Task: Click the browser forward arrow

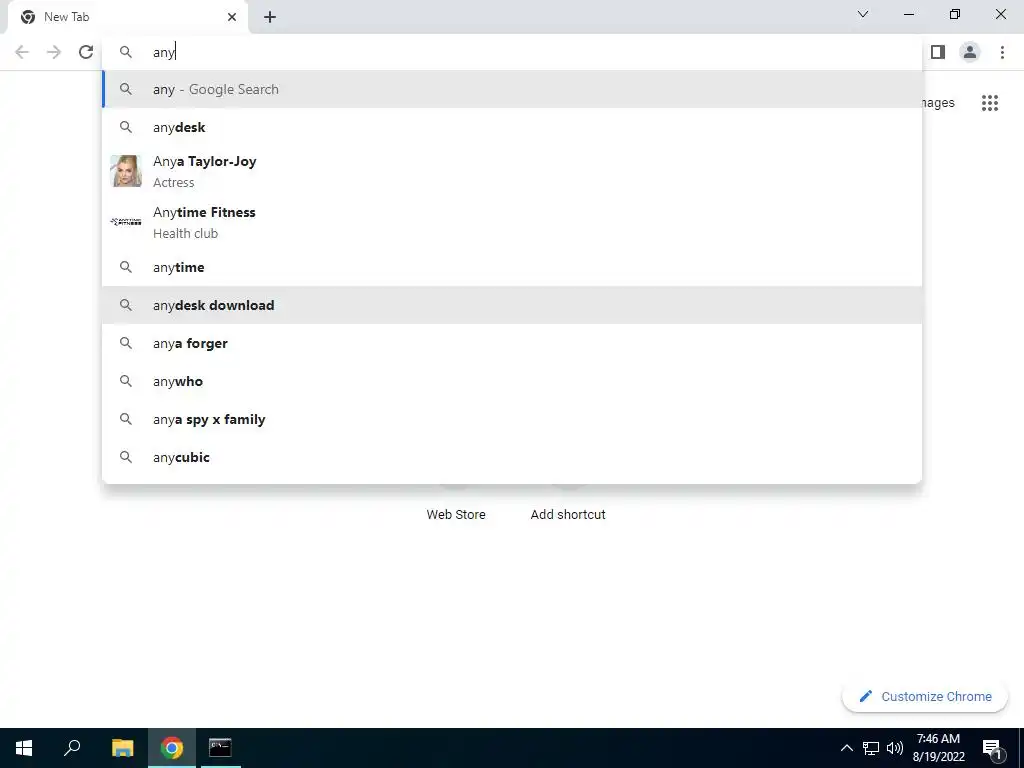Action: [x=54, y=52]
